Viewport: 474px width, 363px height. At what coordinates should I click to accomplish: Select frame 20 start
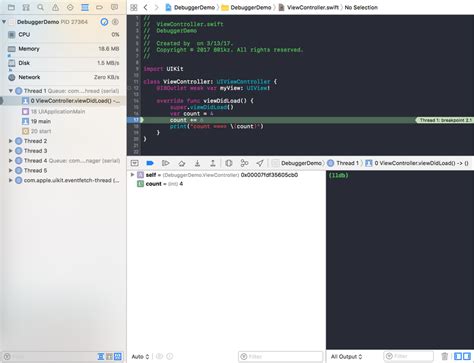click(63, 131)
